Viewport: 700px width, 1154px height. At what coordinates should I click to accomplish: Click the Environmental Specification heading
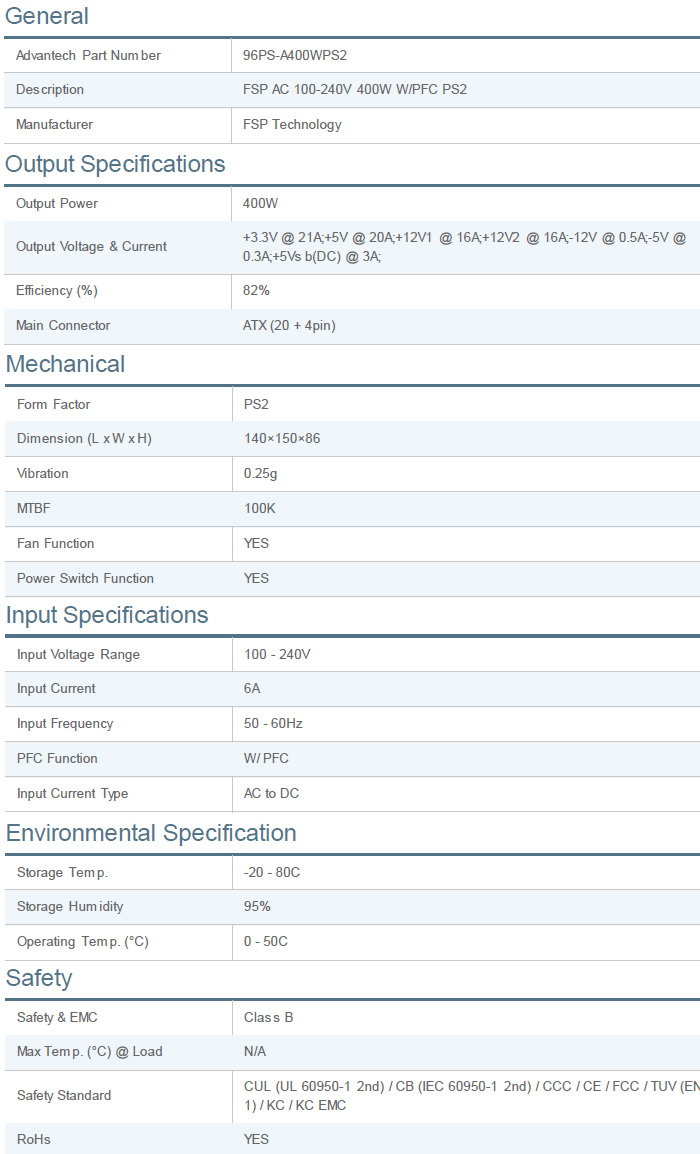click(151, 833)
